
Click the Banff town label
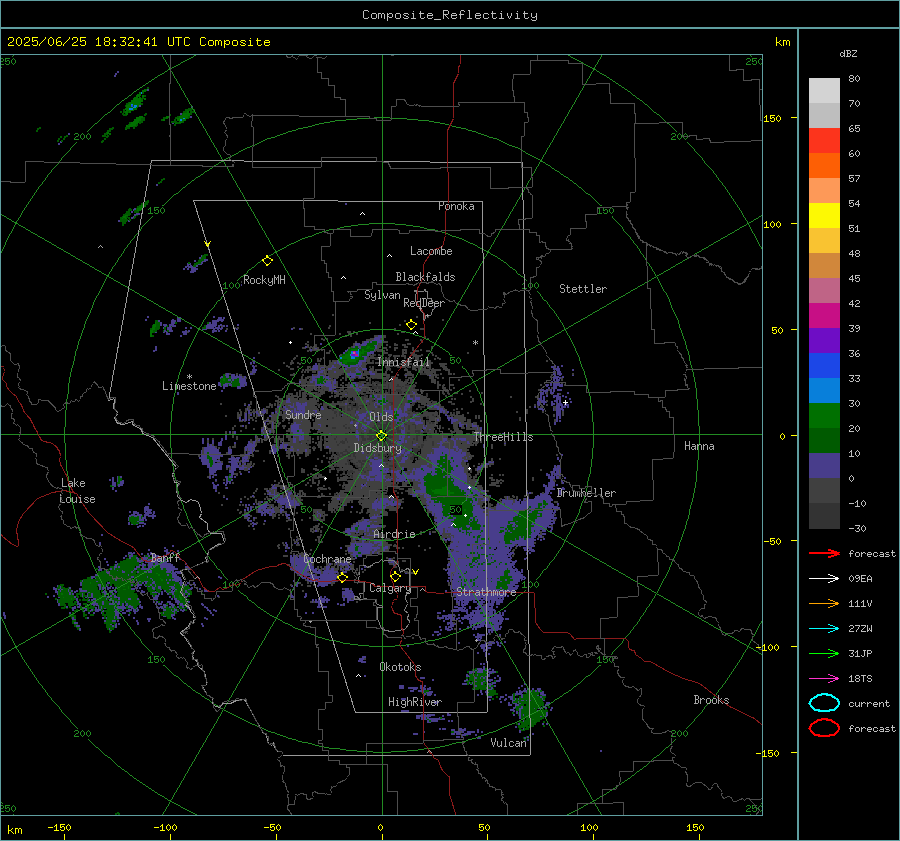165,557
